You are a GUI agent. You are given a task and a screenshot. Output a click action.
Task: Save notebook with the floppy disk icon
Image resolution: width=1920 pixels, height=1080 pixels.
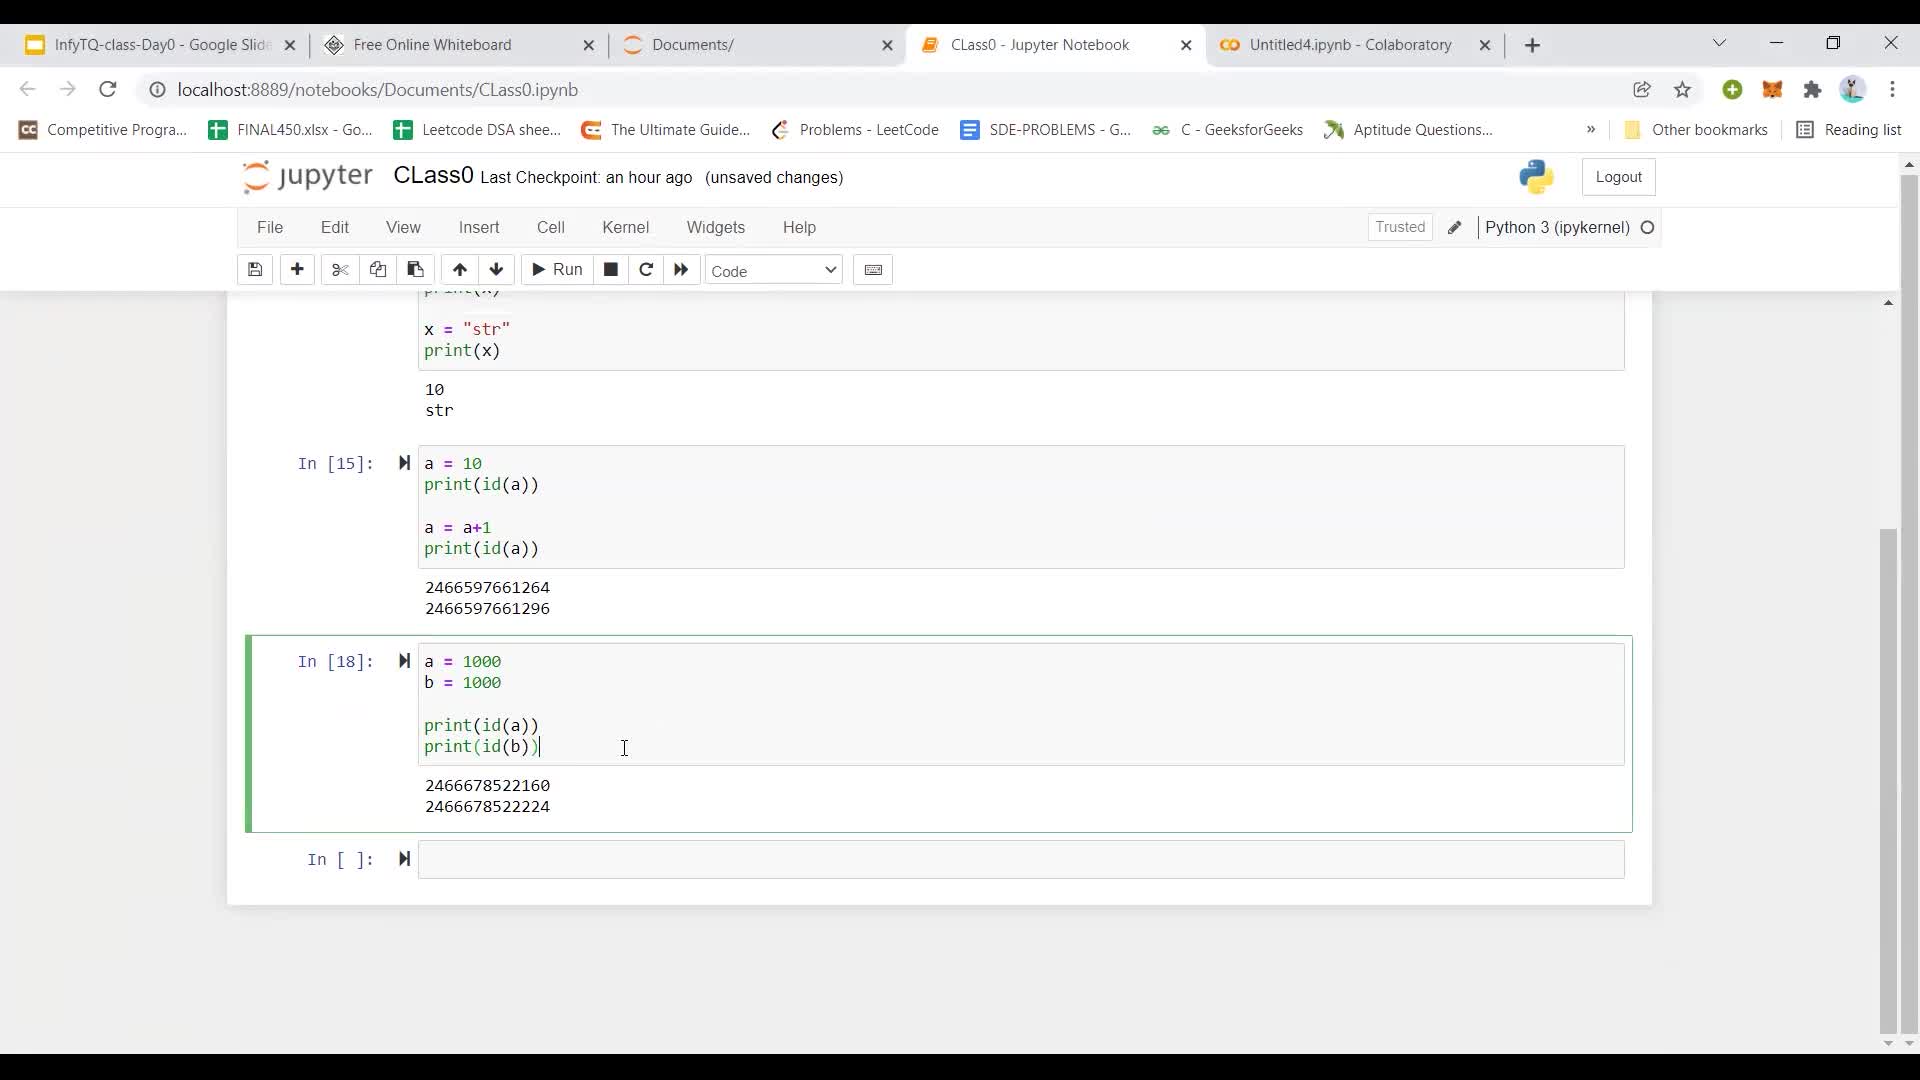[x=255, y=270]
